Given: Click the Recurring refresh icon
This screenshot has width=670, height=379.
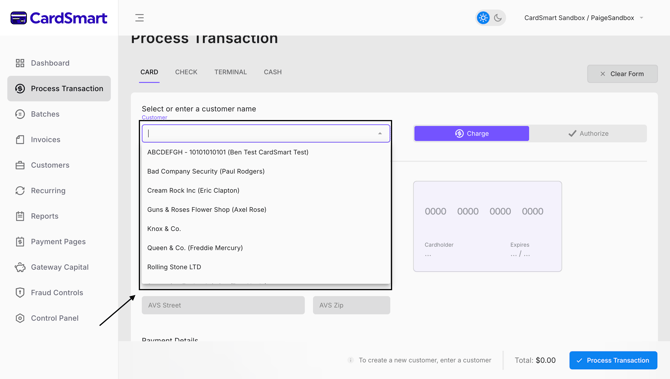Looking at the screenshot, I should coord(20,191).
